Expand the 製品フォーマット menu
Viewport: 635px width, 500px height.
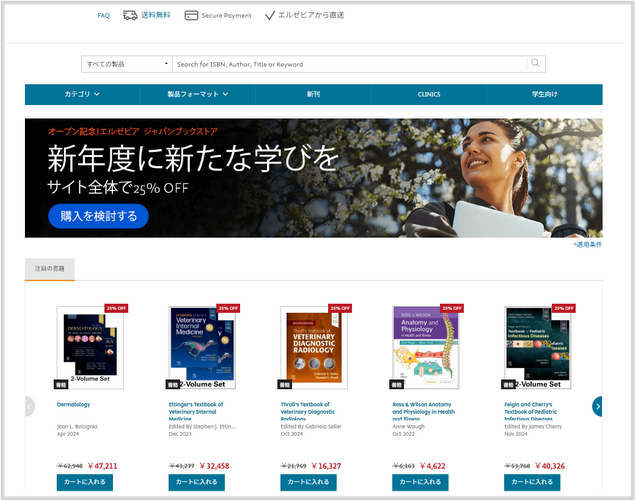coord(198,94)
